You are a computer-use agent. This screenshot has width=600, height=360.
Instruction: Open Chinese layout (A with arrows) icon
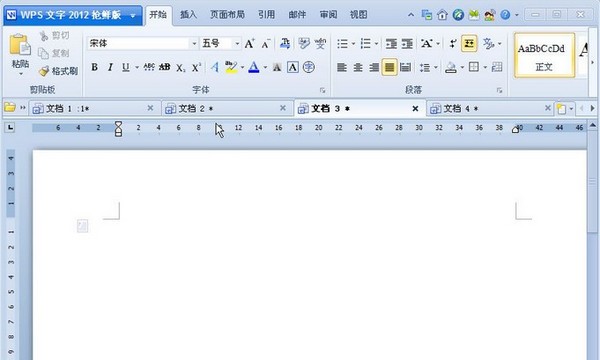(x=426, y=44)
